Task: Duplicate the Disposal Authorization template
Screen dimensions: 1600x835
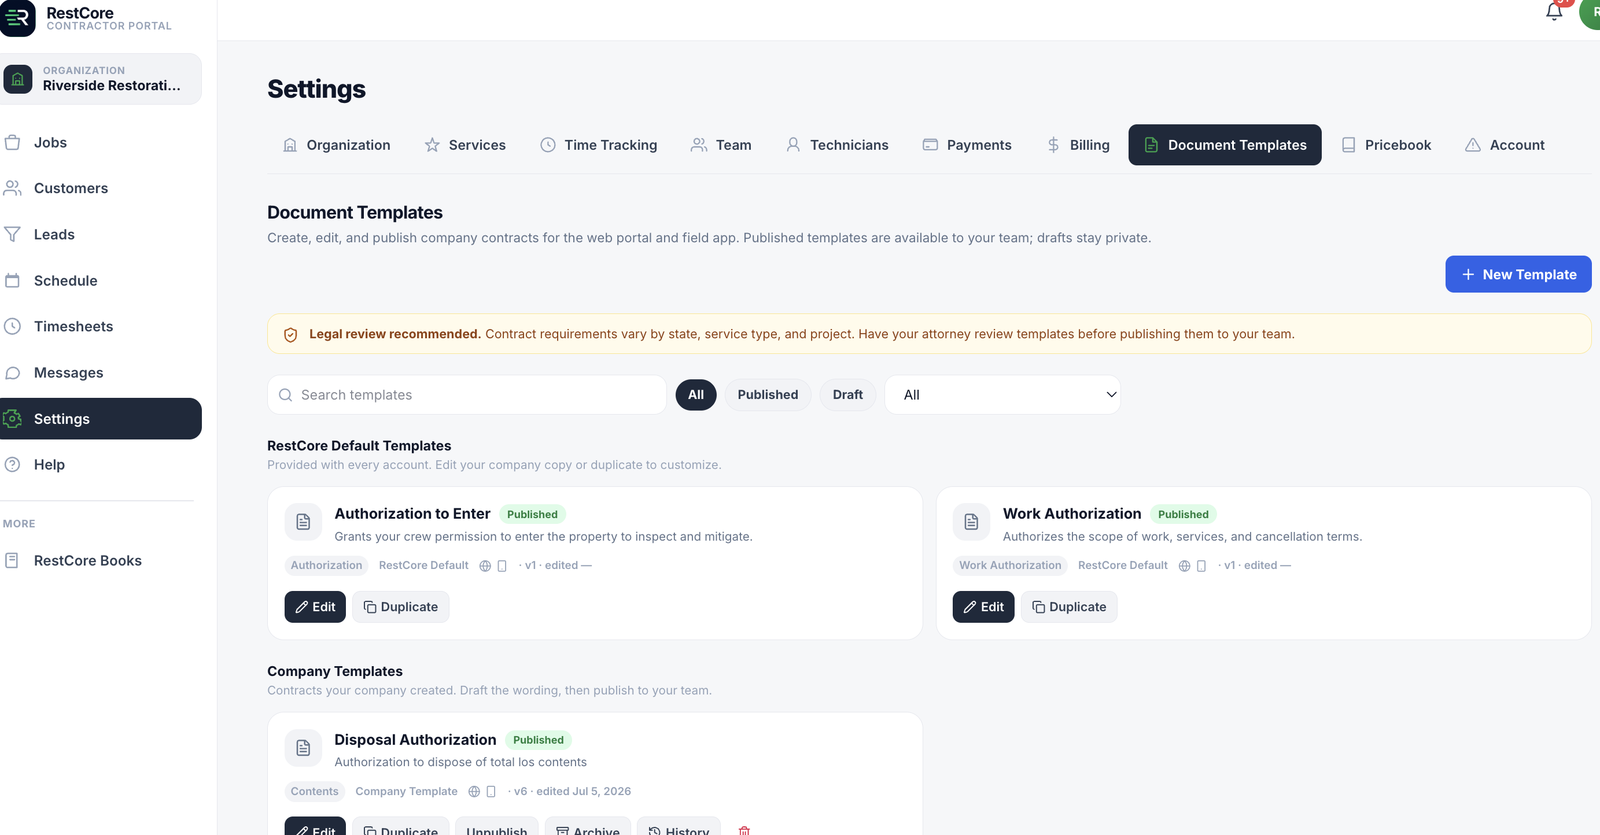Action: pyautogui.click(x=401, y=827)
